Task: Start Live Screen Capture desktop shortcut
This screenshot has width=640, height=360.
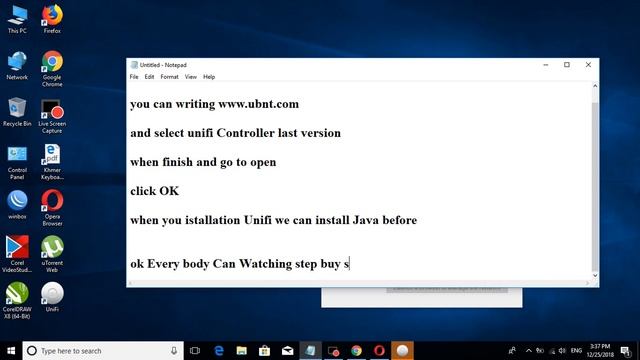Action: 52,116
